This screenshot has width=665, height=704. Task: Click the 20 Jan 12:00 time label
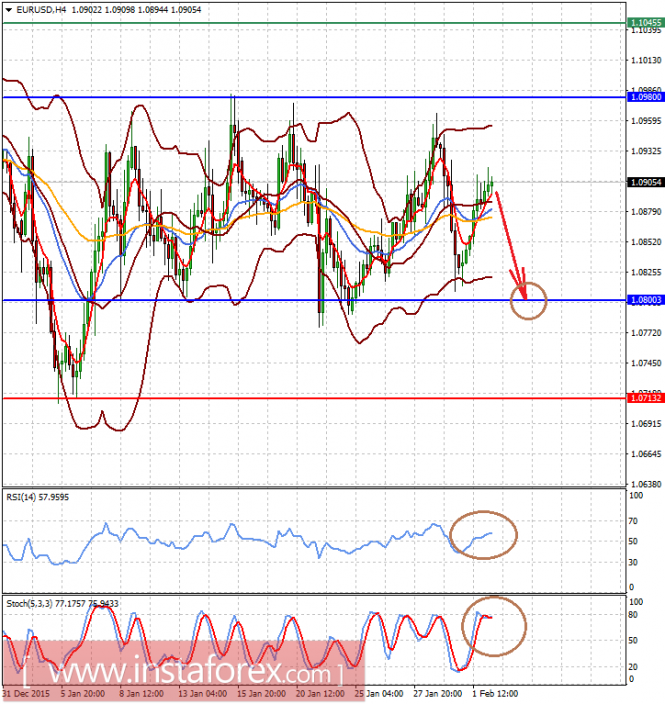[x=320, y=694]
